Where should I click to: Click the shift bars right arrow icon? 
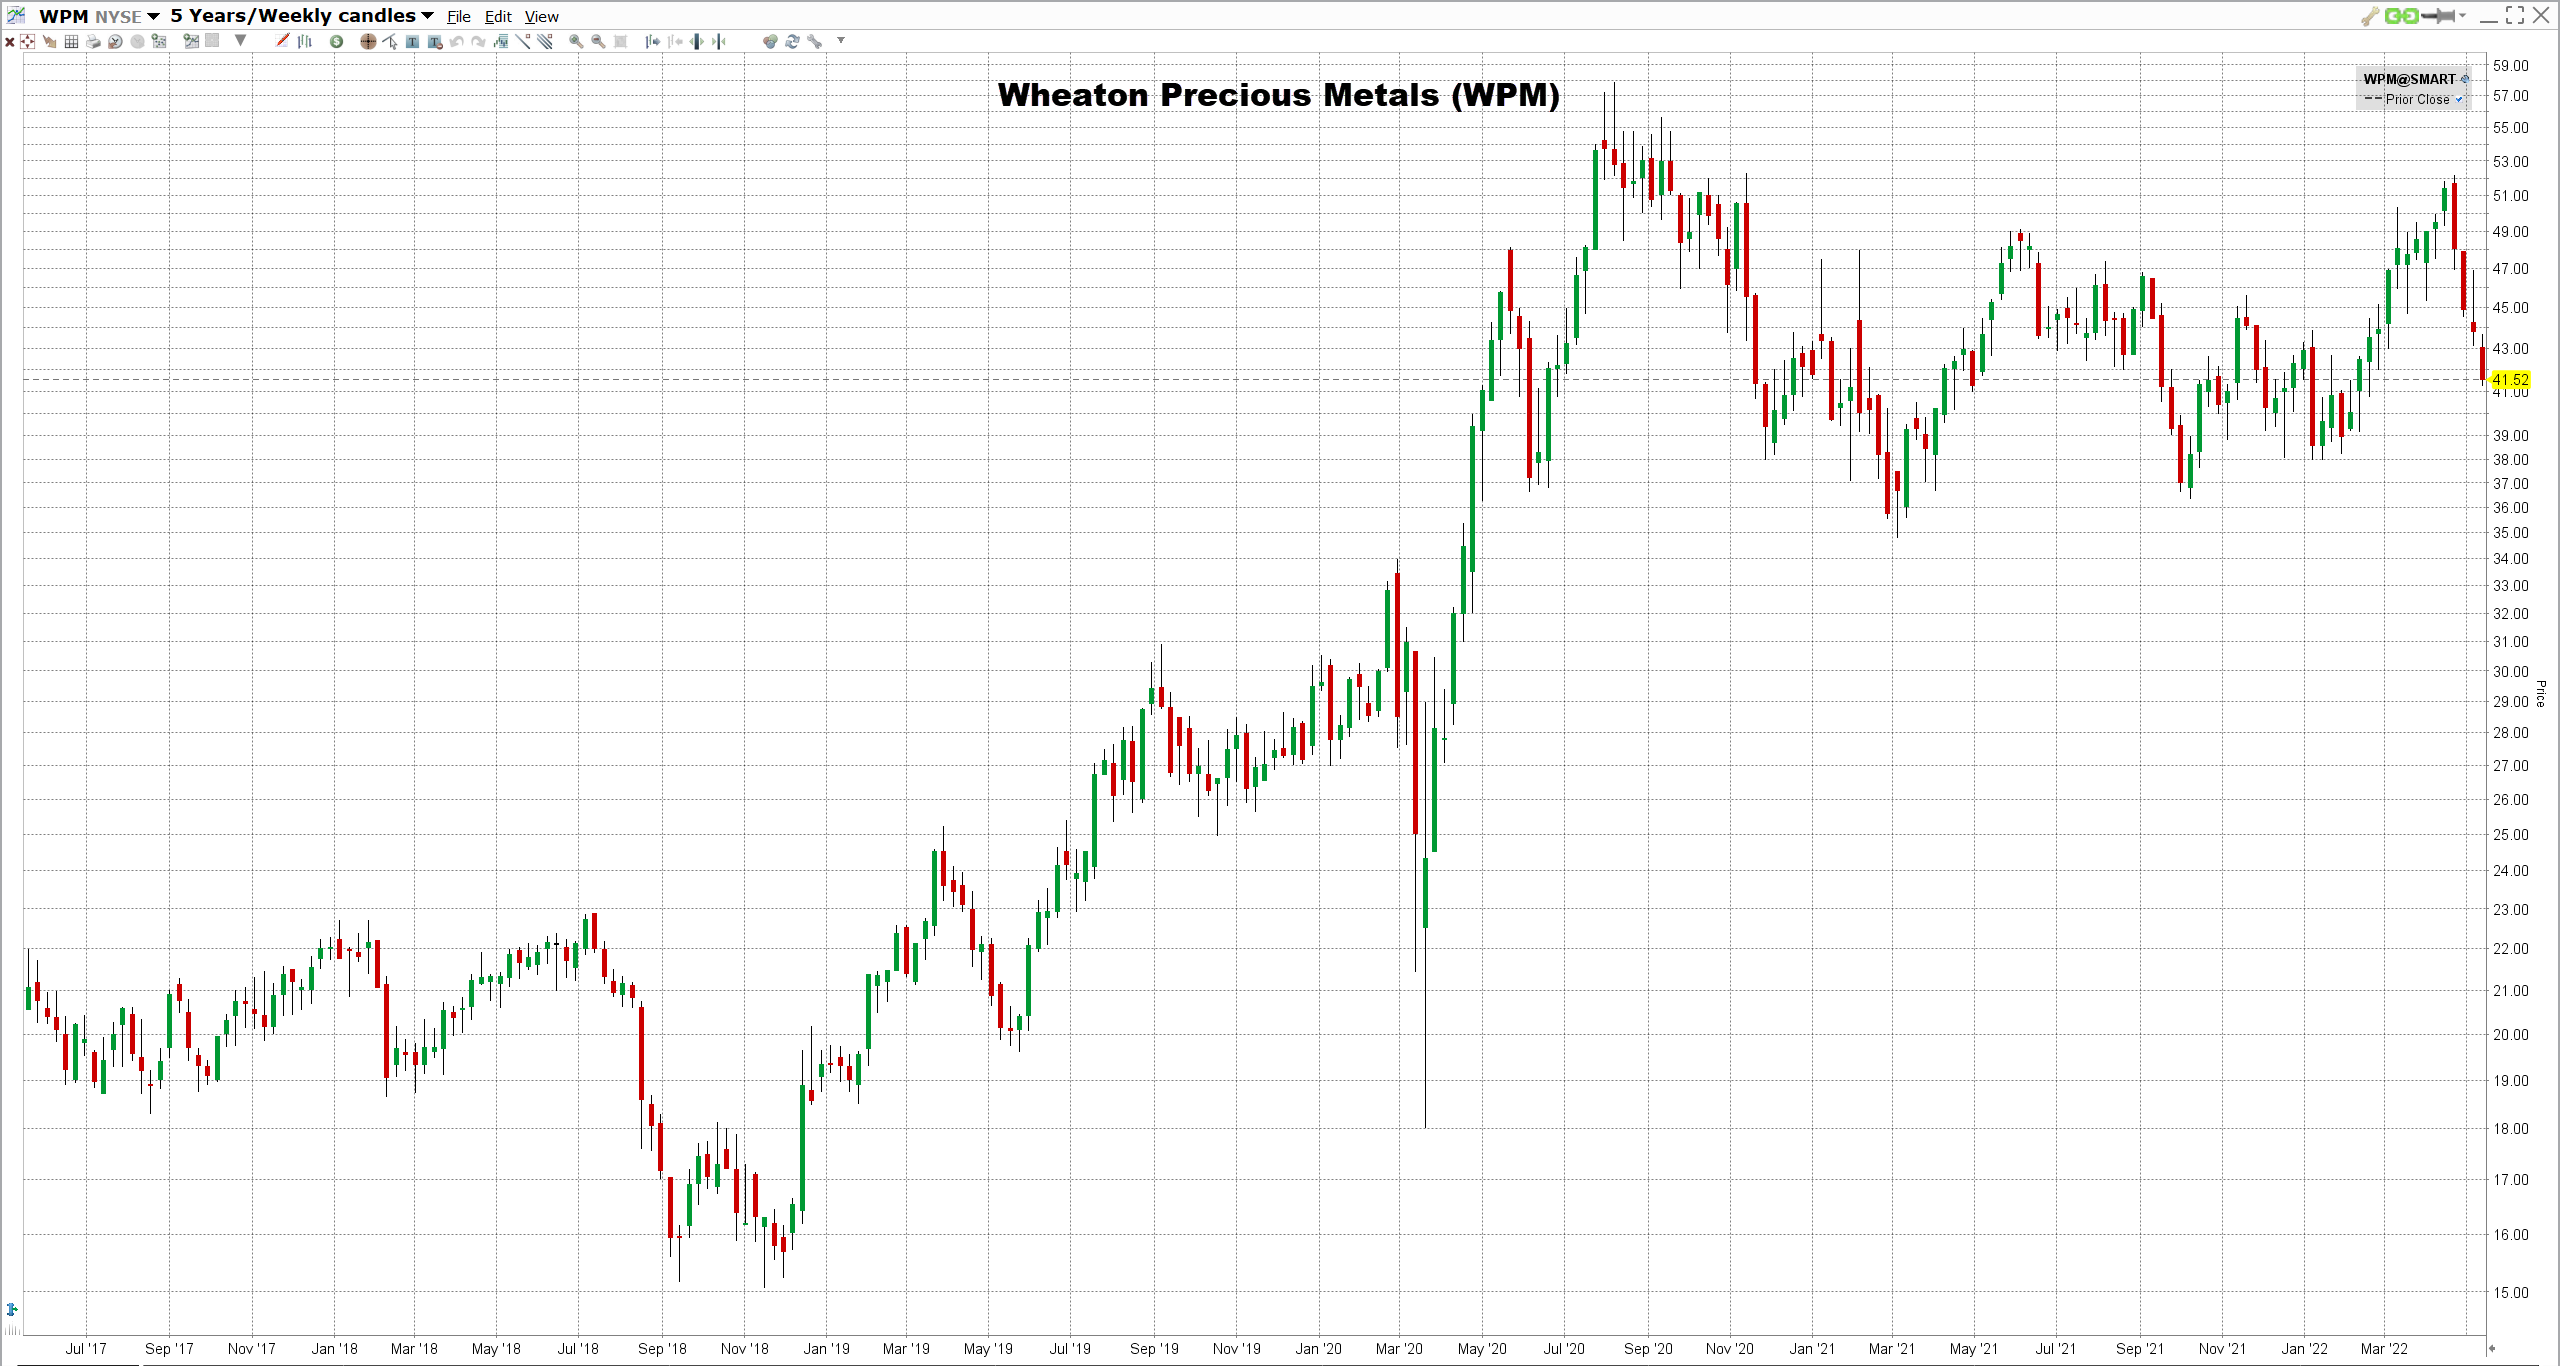click(652, 41)
